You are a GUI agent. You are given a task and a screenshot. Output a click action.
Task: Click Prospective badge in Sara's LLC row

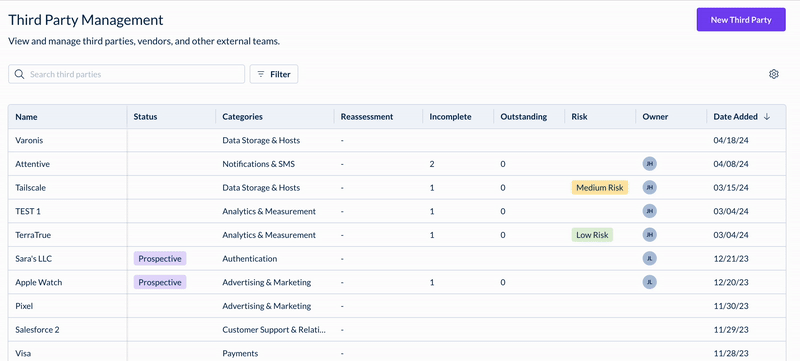click(160, 259)
